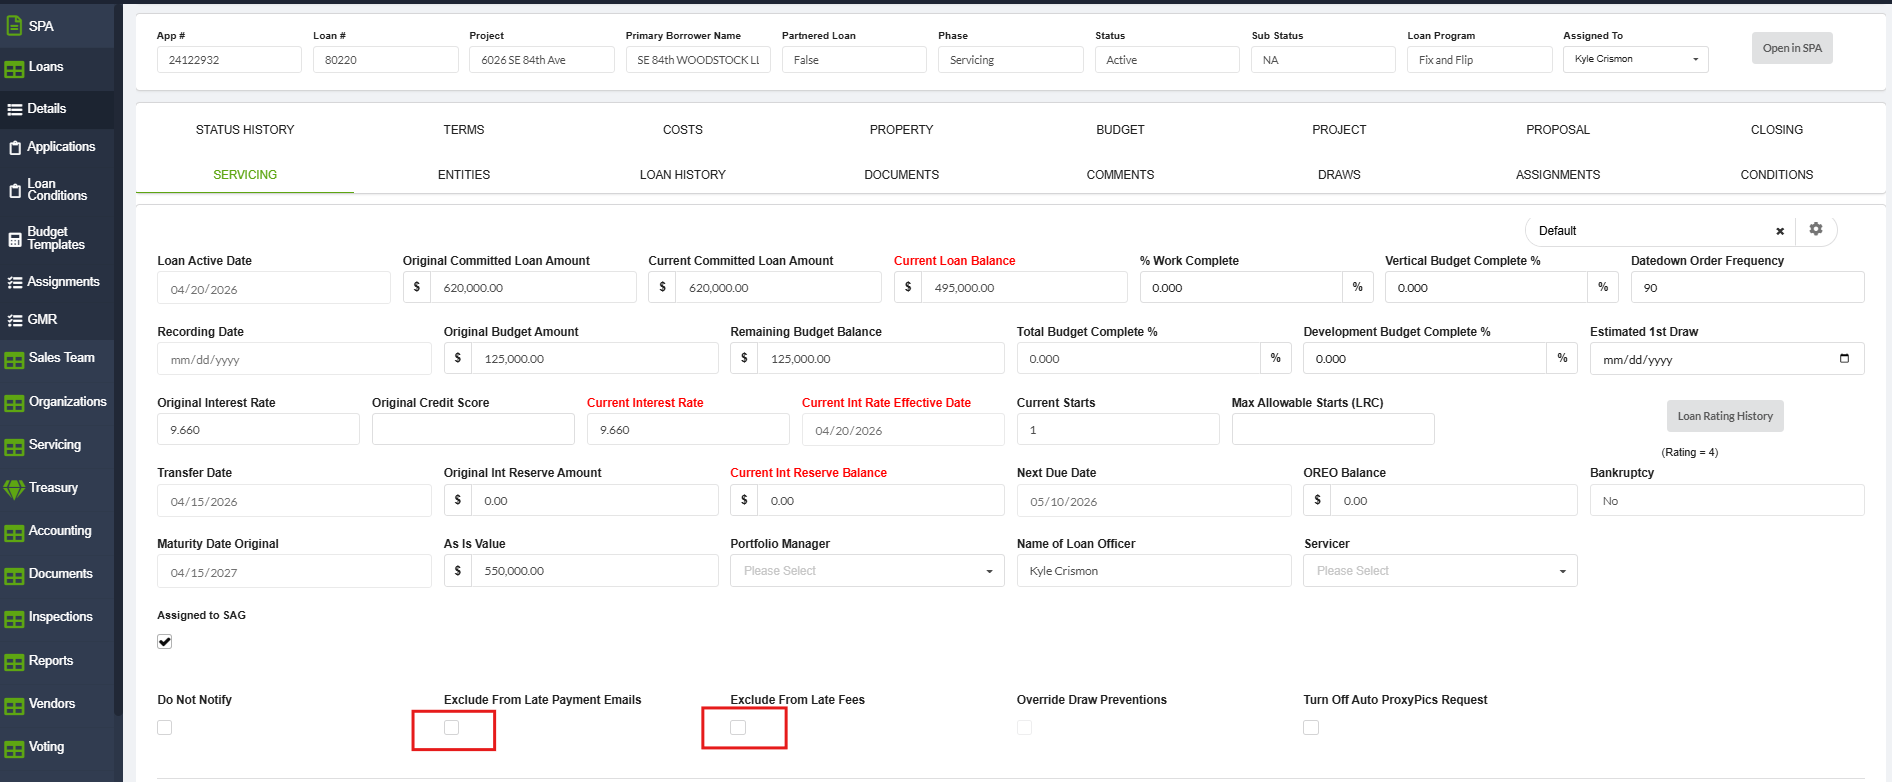Open the Assigned To dropdown

[x=1636, y=59]
